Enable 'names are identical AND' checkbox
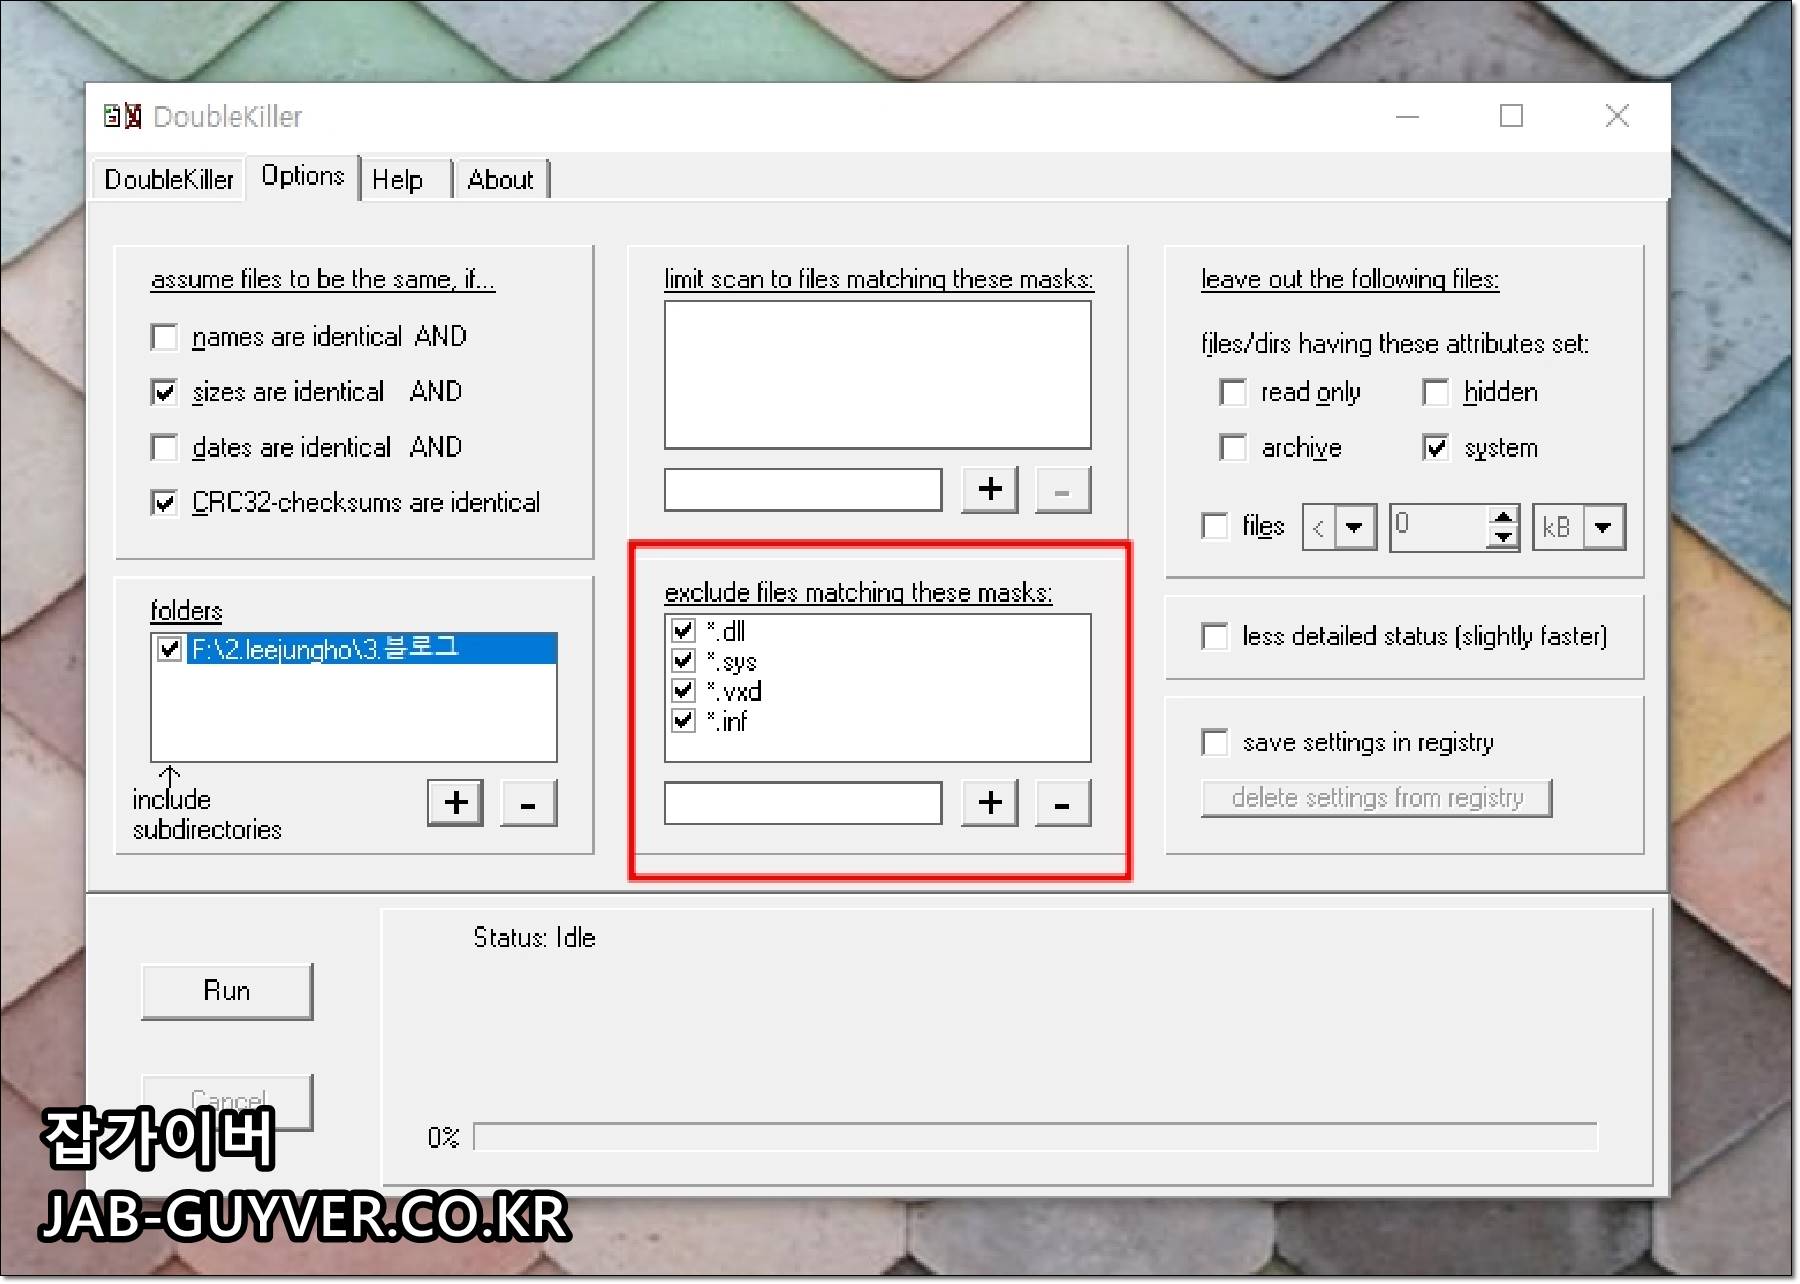Screen dimensions: 1800x1284 click(x=164, y=337)
